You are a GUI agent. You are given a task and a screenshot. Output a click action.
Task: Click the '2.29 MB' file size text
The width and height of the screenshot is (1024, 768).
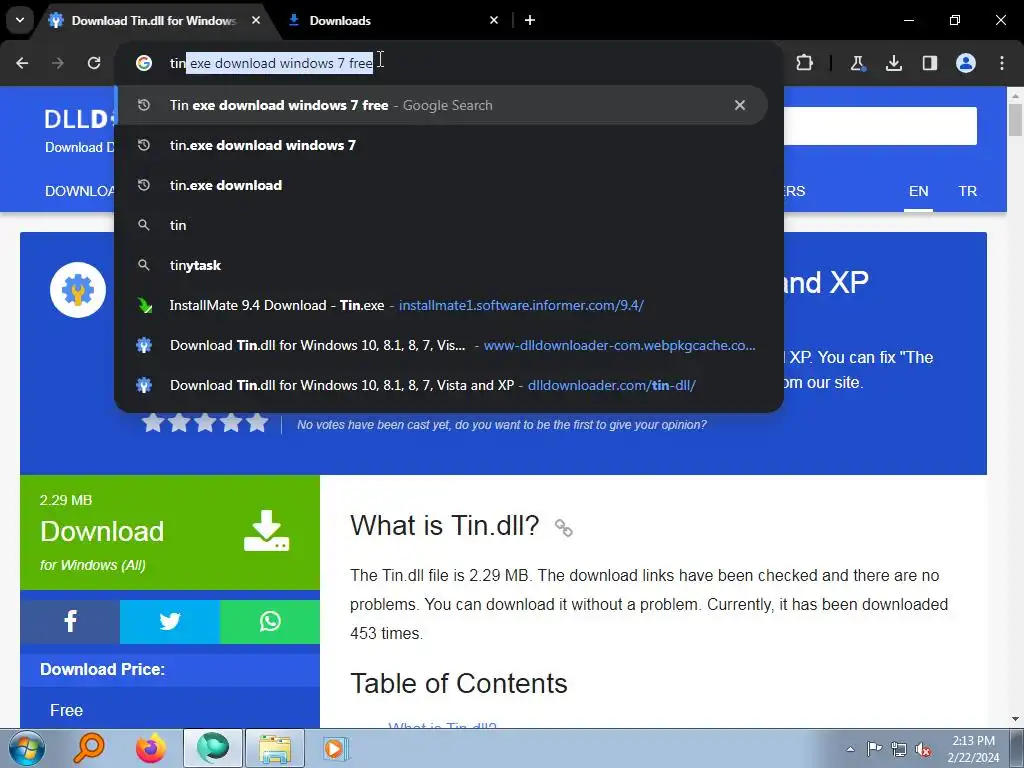[x=66, y=500]
